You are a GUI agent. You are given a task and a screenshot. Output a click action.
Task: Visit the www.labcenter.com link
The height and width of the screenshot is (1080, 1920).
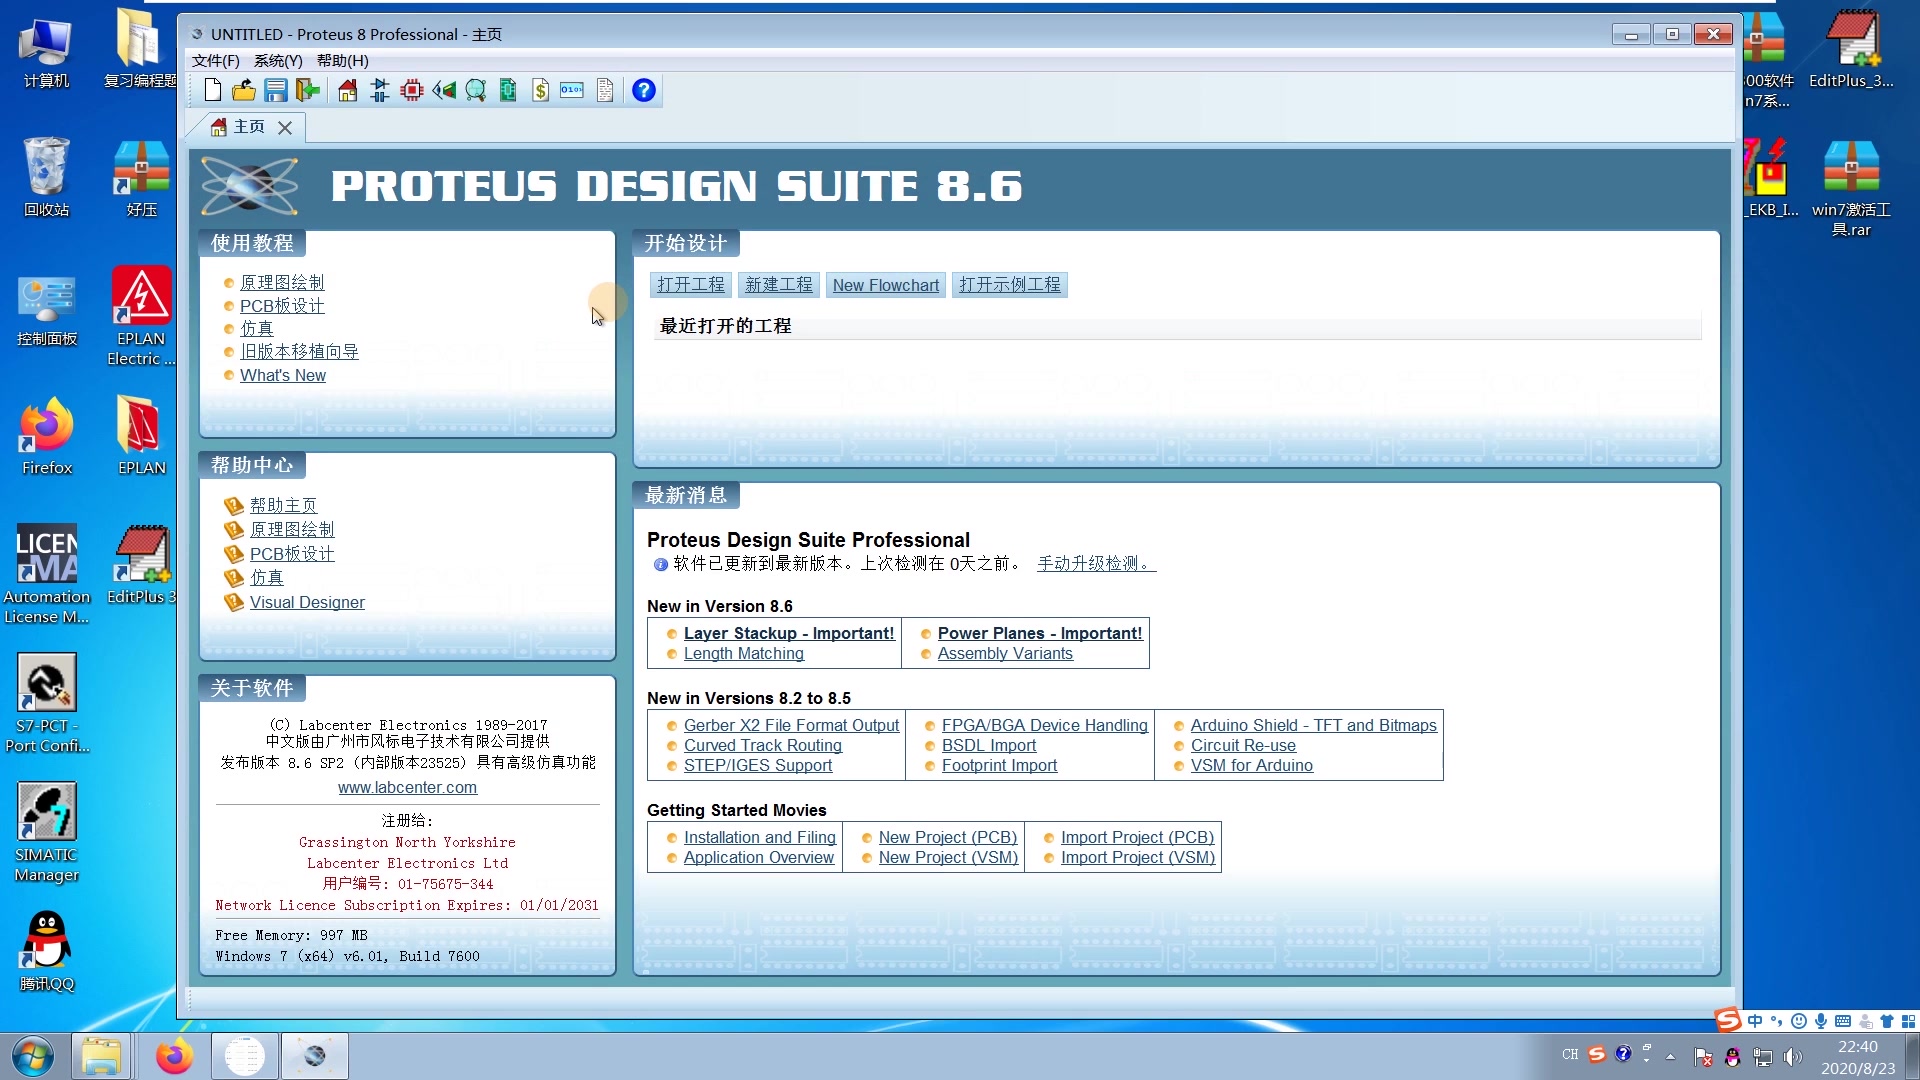[x=407, y=787]
